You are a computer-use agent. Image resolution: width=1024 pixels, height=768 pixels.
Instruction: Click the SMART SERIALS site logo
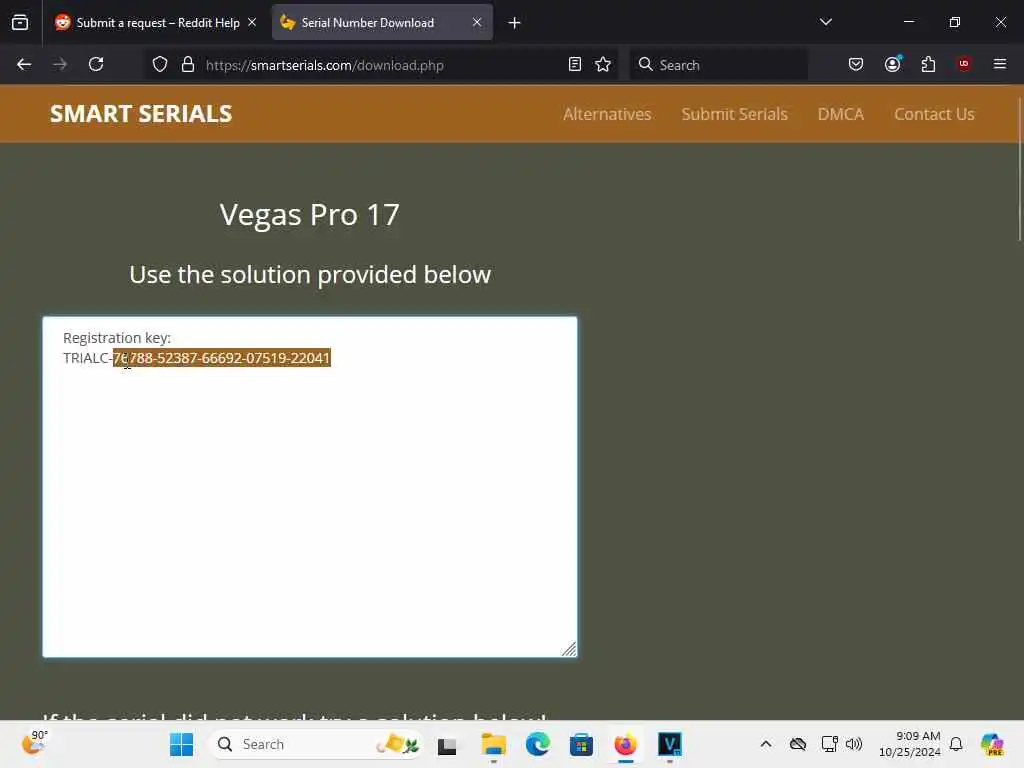pyautogui.click(x=141, y=114)
